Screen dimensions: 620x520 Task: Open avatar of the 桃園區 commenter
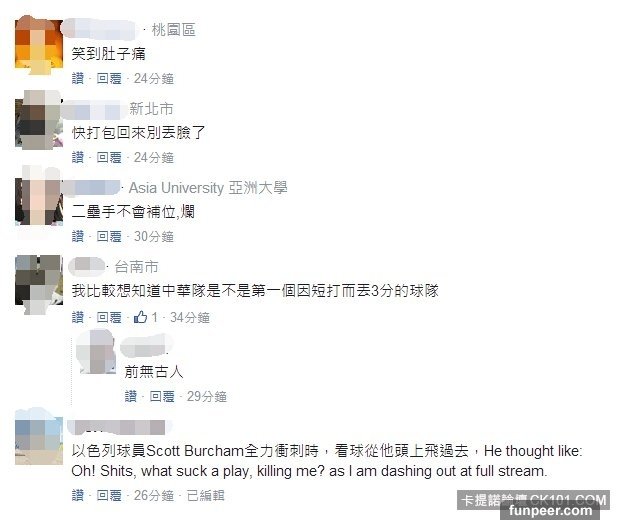coord(39,44)
